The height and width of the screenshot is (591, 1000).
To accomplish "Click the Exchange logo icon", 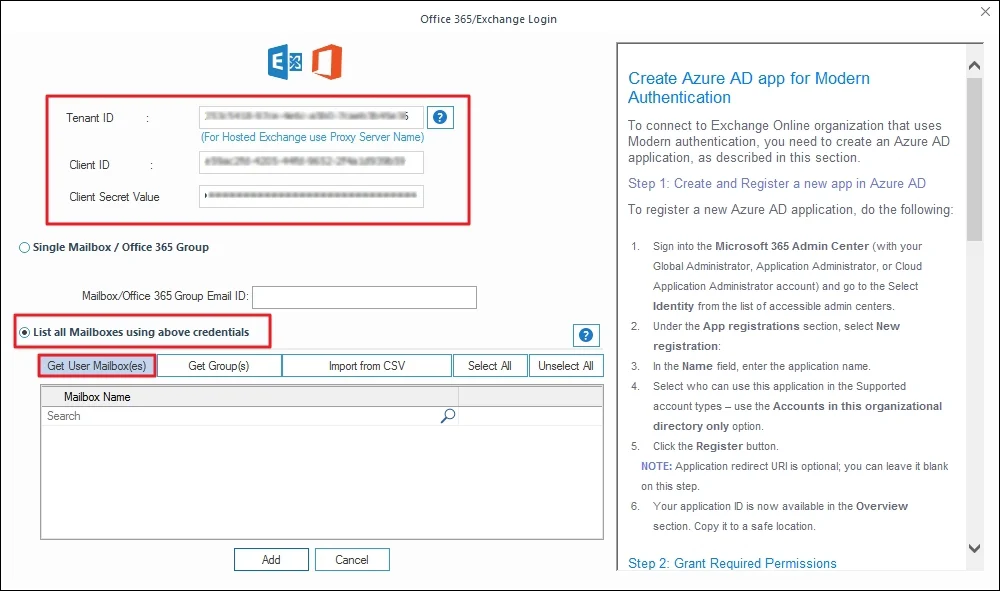I will 285,62.
